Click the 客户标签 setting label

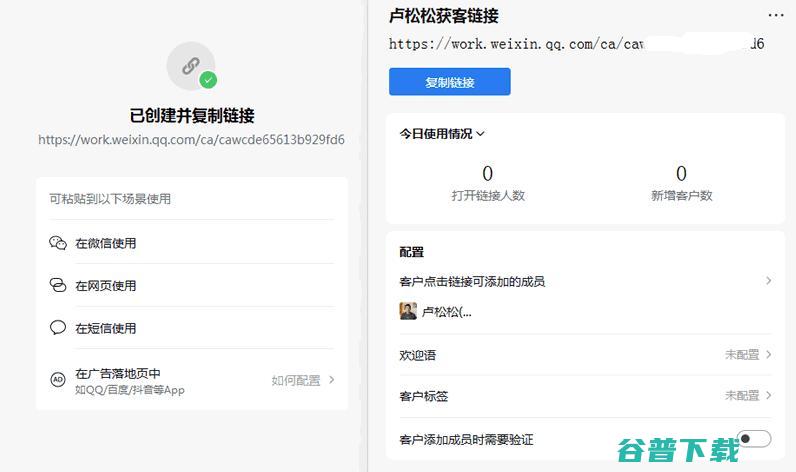coord(423,396)
